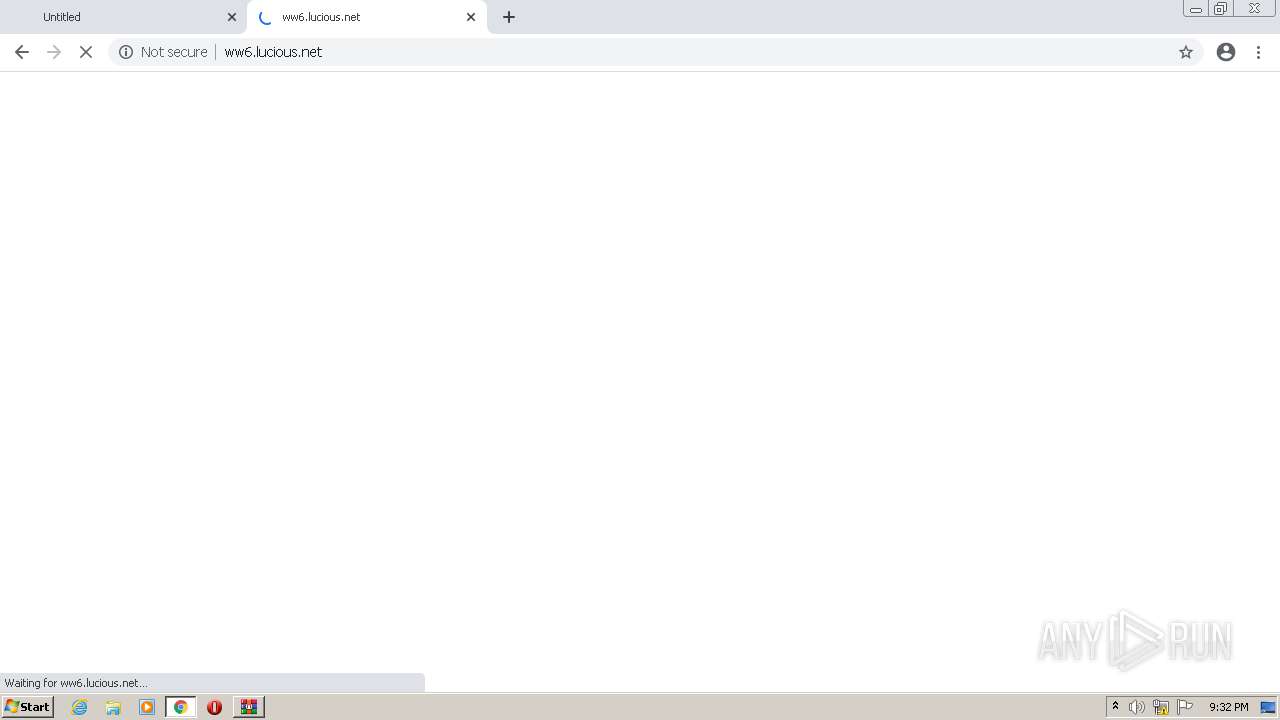Open the Action Center flag icon
The width and height of the screenshot is (1280, 720).
click(1185, 707)
